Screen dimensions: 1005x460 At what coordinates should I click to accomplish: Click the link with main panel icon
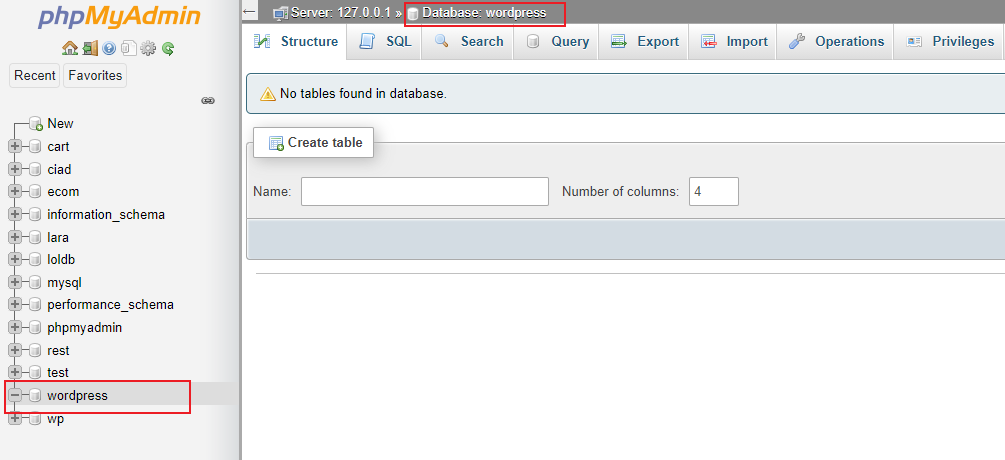click(x=208, y=101)
